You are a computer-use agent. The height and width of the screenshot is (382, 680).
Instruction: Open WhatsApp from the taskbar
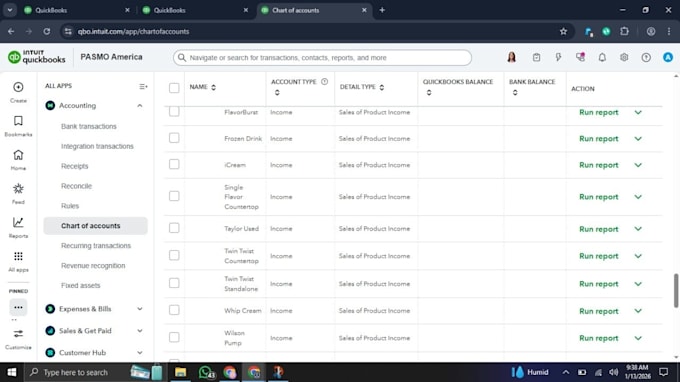coord(206,372)
